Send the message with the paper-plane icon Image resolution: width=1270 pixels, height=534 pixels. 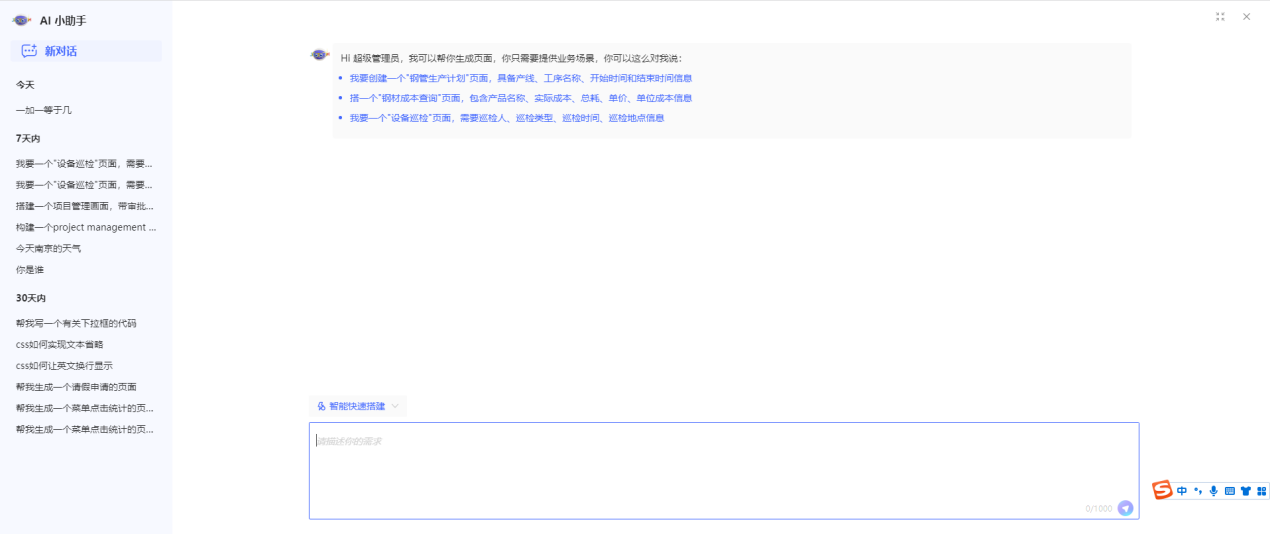1126,508
